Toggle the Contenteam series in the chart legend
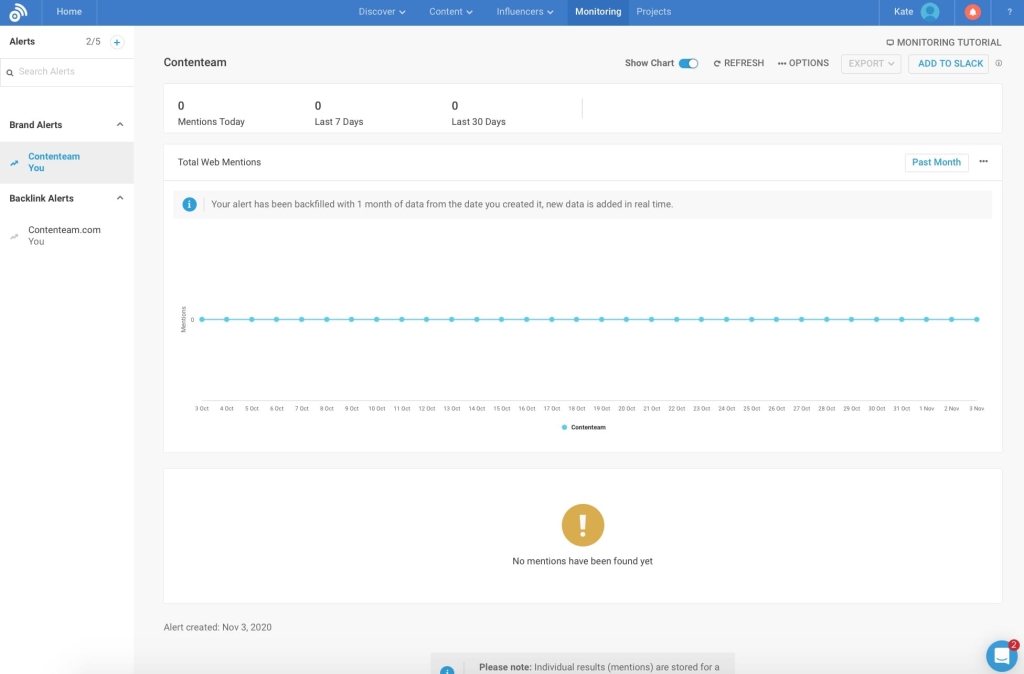Image resolution: width=1024 pixels, height=674 pixels. (x=584, y=427)
